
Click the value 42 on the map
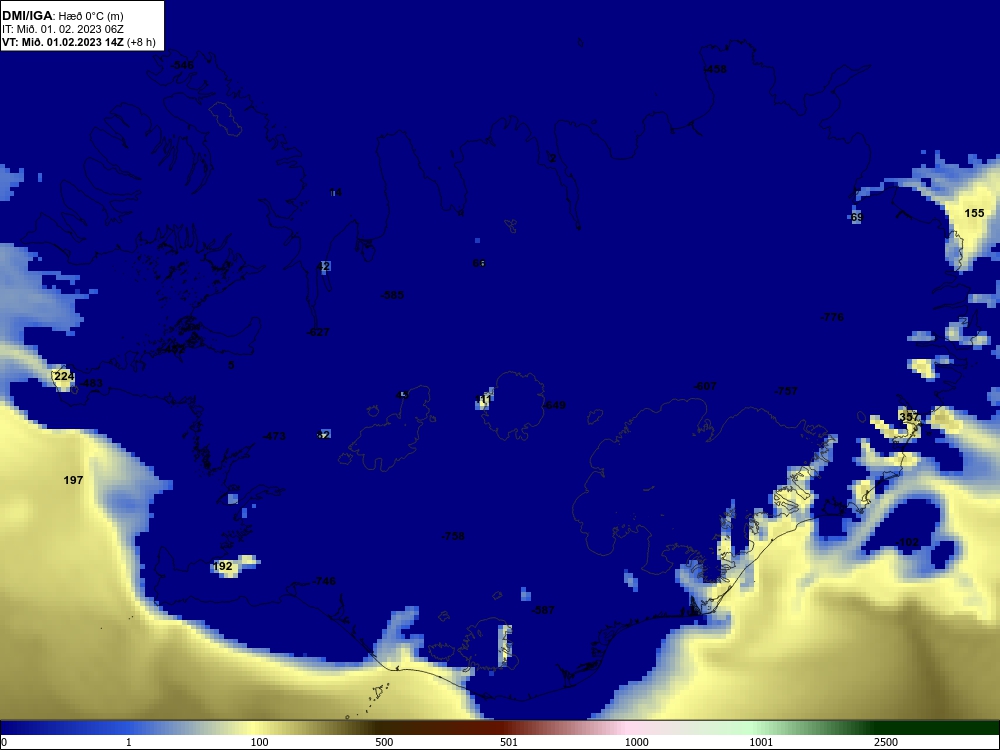coord(323,267)
